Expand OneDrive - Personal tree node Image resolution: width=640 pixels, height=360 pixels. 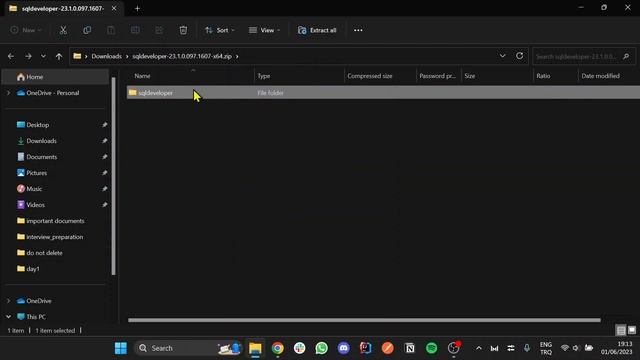9,93
